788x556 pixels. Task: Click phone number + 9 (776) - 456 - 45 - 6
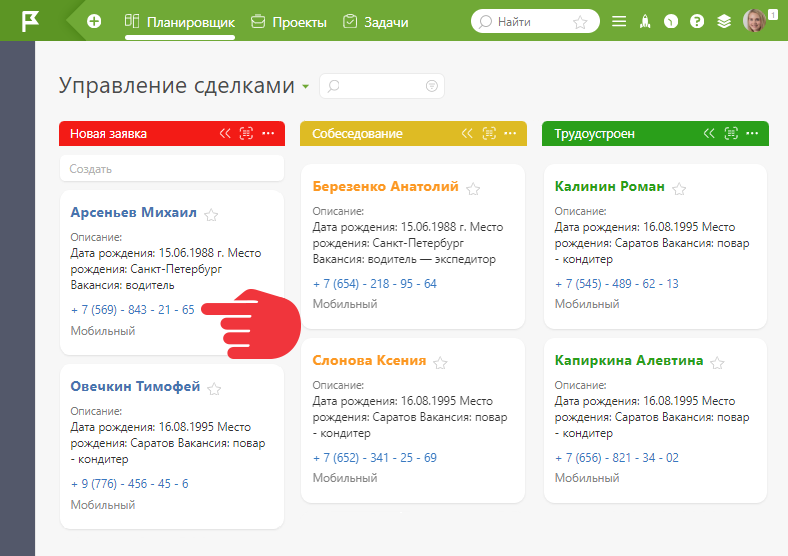[130, 484]
